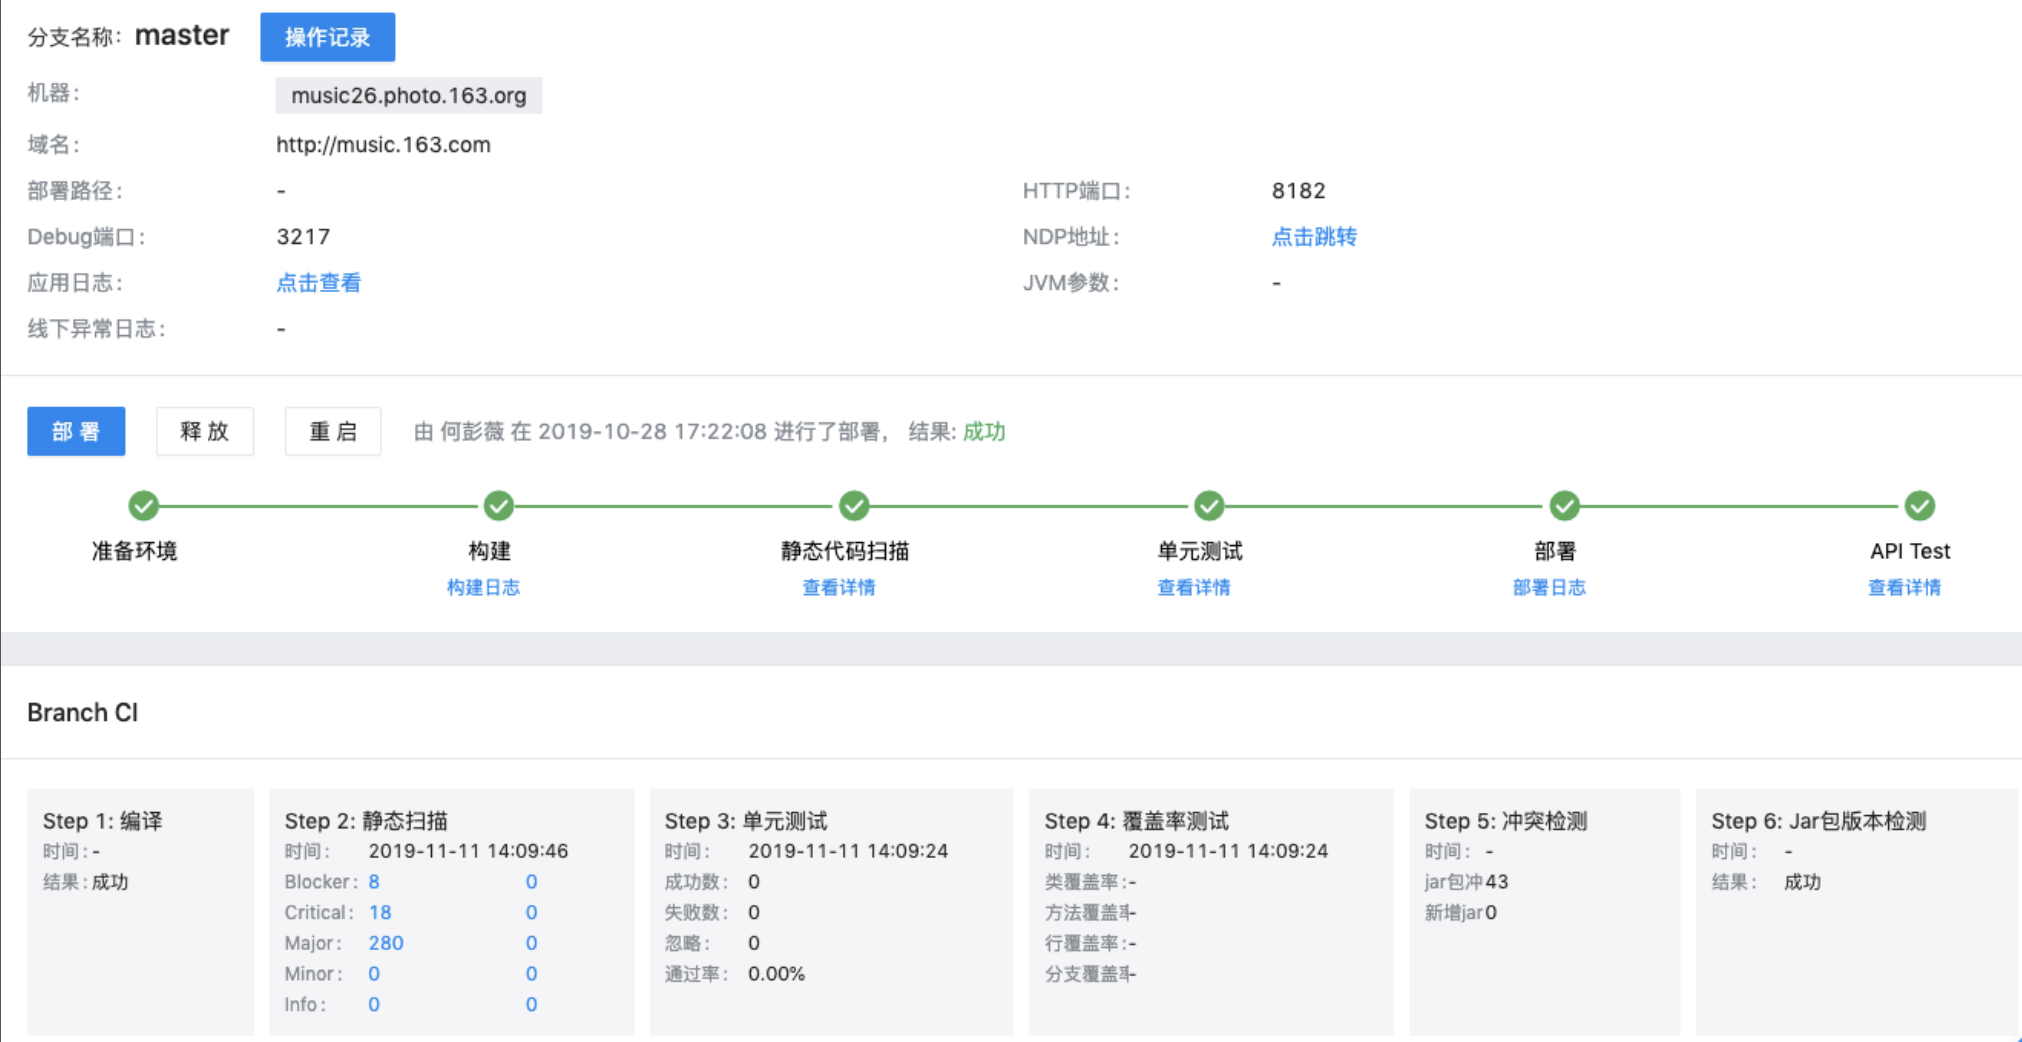The image size is (2022, 1042).
Task: Click the 构建 step green checkmark icon
Action: point(499,506)
